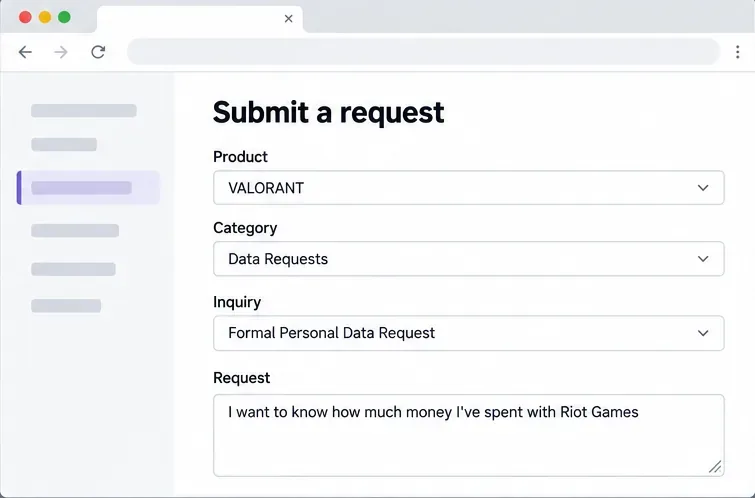Open the Product dropdown showing VALORANT
This screenshot has width=755, height=498.
pos(469,187)
